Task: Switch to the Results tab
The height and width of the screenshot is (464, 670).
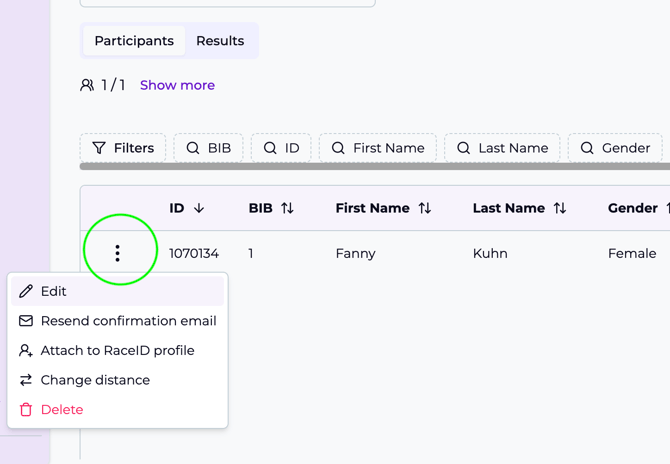Action: coord(220,41)
